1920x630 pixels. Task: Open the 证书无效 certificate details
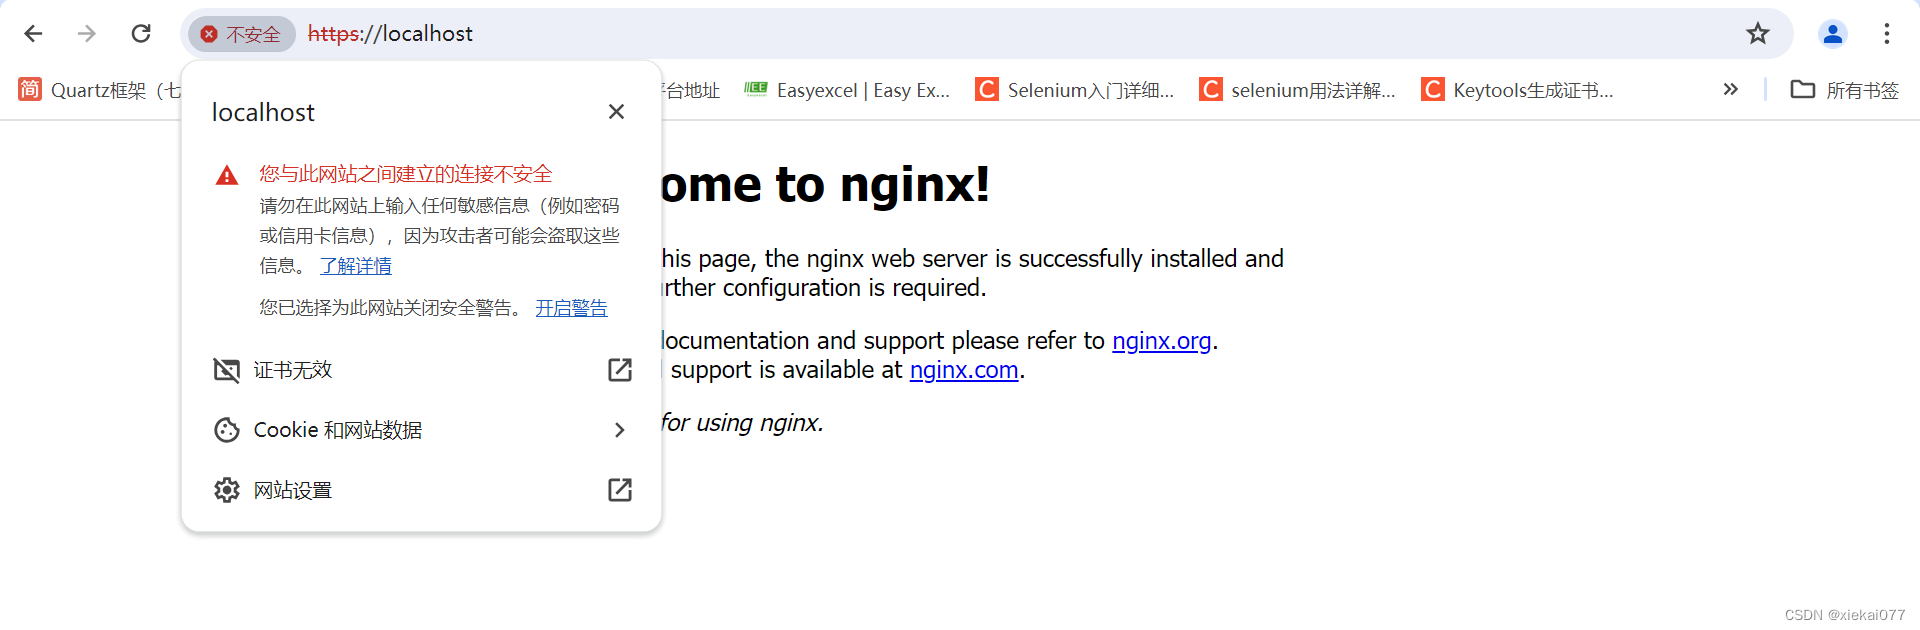pyautogui.click(x=422, y=370)
